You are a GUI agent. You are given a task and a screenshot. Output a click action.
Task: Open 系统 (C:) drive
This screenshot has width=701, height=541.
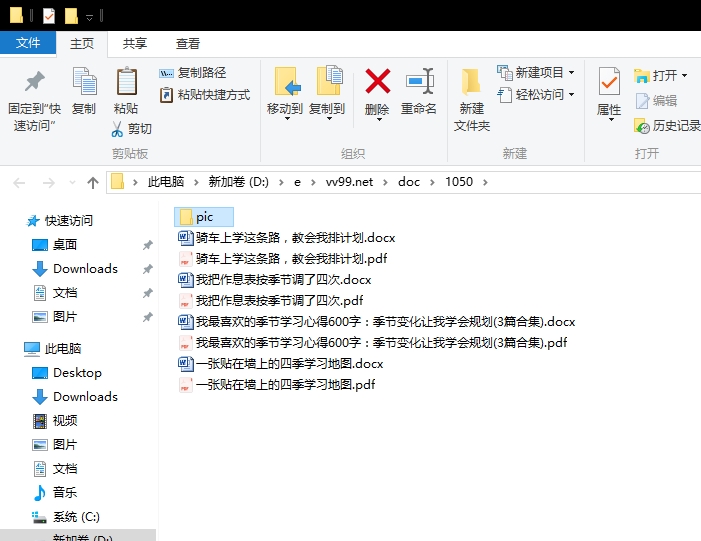point(66,517)
